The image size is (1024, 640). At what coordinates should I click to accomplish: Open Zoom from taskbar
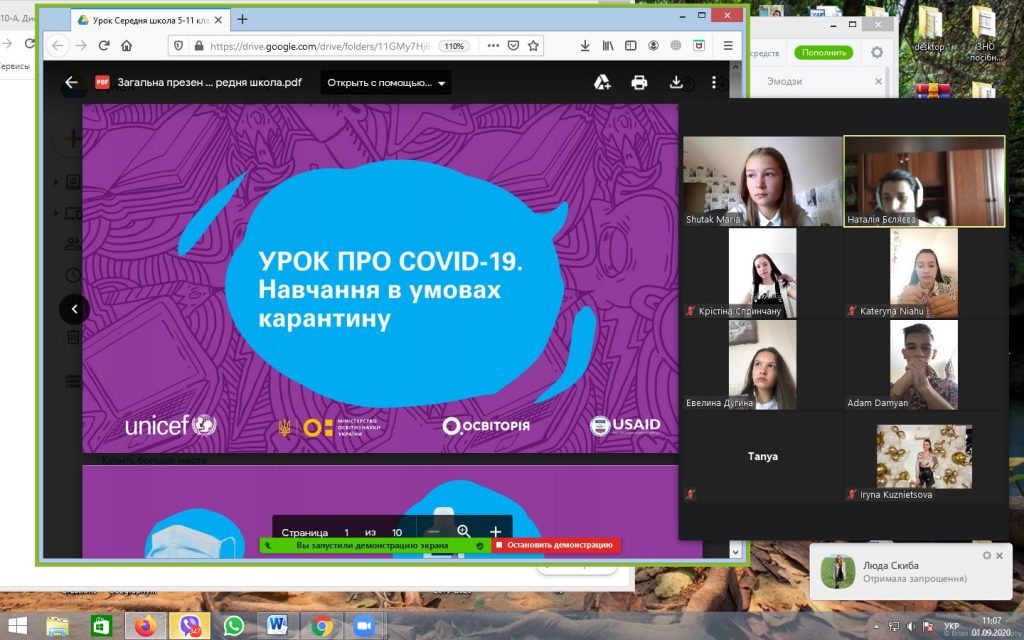[364, 626]
